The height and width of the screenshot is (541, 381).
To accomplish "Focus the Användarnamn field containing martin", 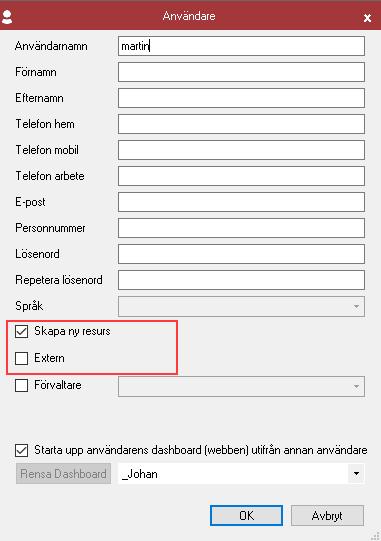I will point(241,46).
